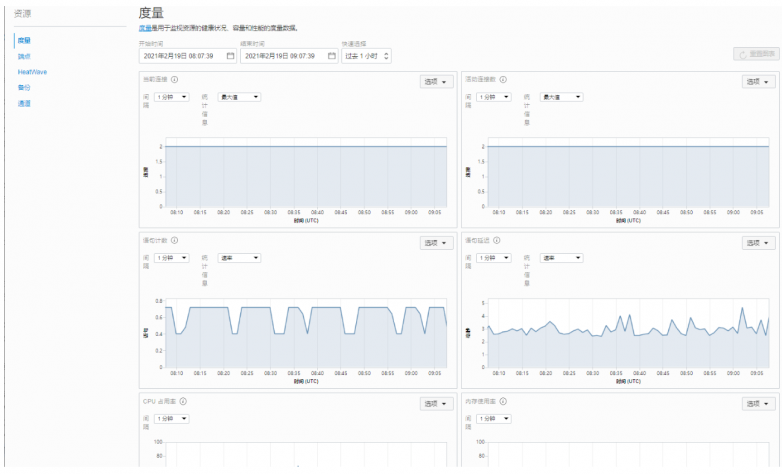This screenshot has width=782, height=474.
Task: Change 内存使用率 interval from 1 分钟
Action: tap(494, 419)
